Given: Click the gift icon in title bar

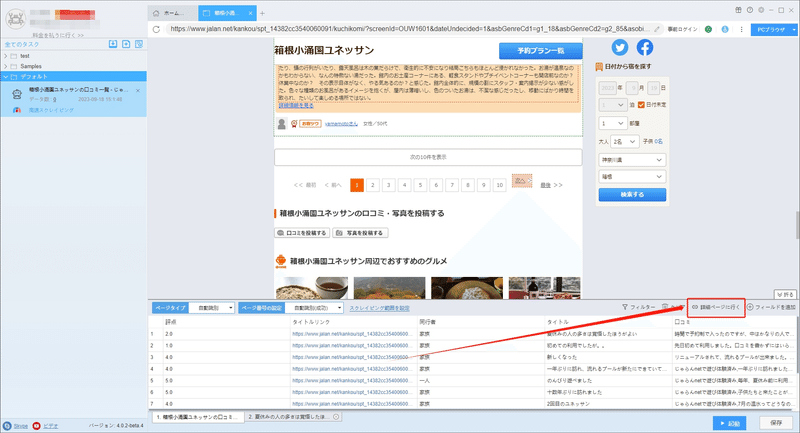Looking at the screenshot, I should tap(738, 10).
